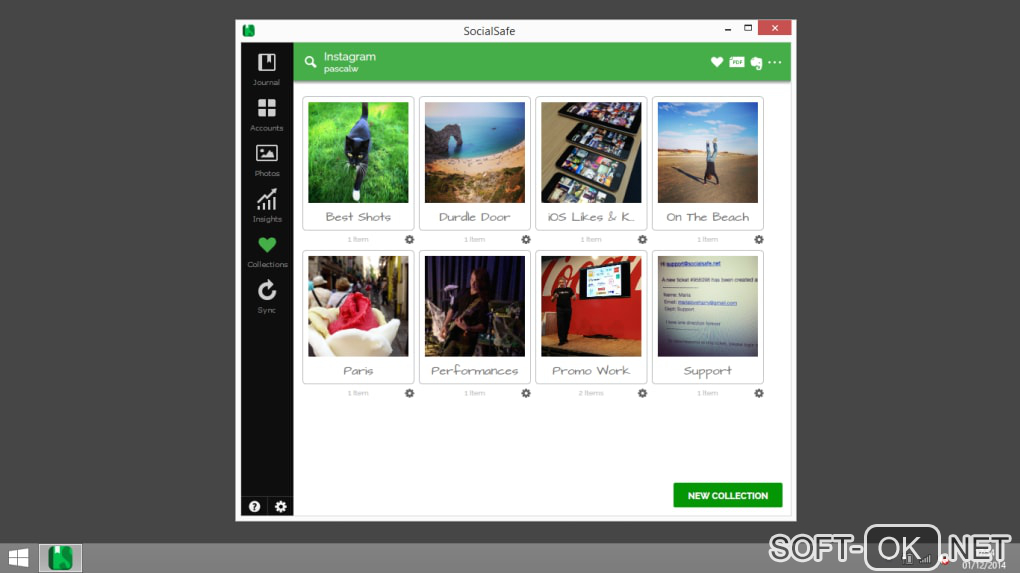The width and height of the screenshot is (1020, 573).
Task: Open the Accounts sidebar section
Action: click(x=267, y=114)
